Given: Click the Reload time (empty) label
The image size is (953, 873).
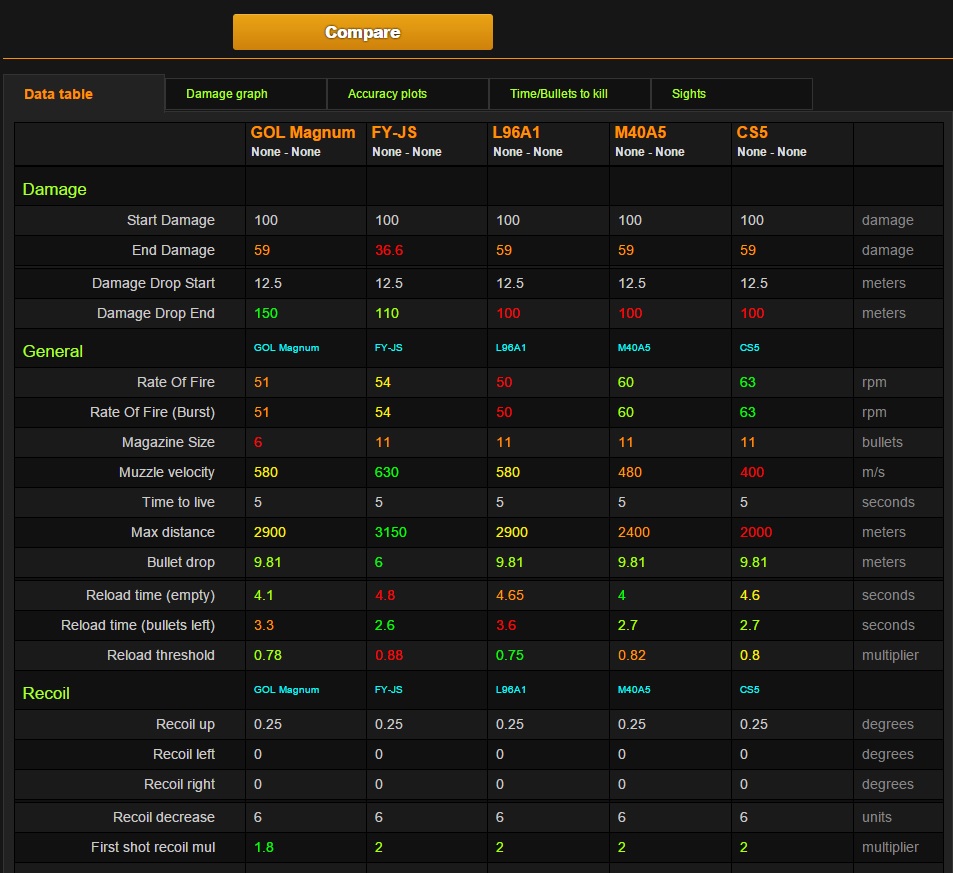Looking at the screenshot, I should point(150,595).
